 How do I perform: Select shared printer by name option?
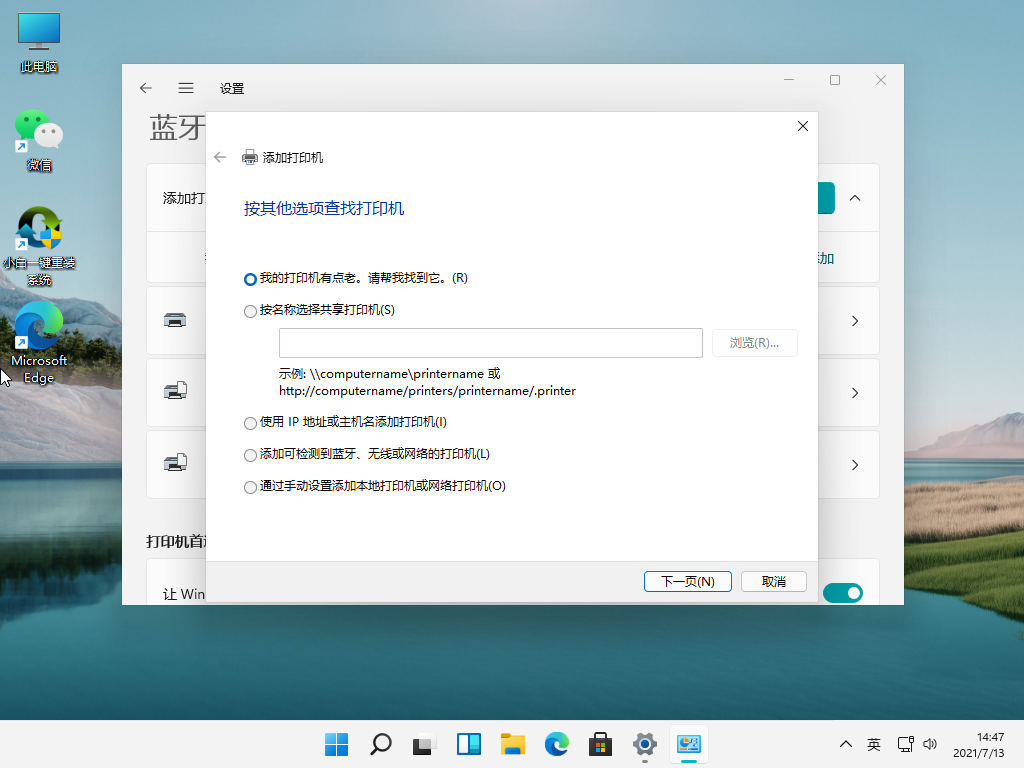250,311
